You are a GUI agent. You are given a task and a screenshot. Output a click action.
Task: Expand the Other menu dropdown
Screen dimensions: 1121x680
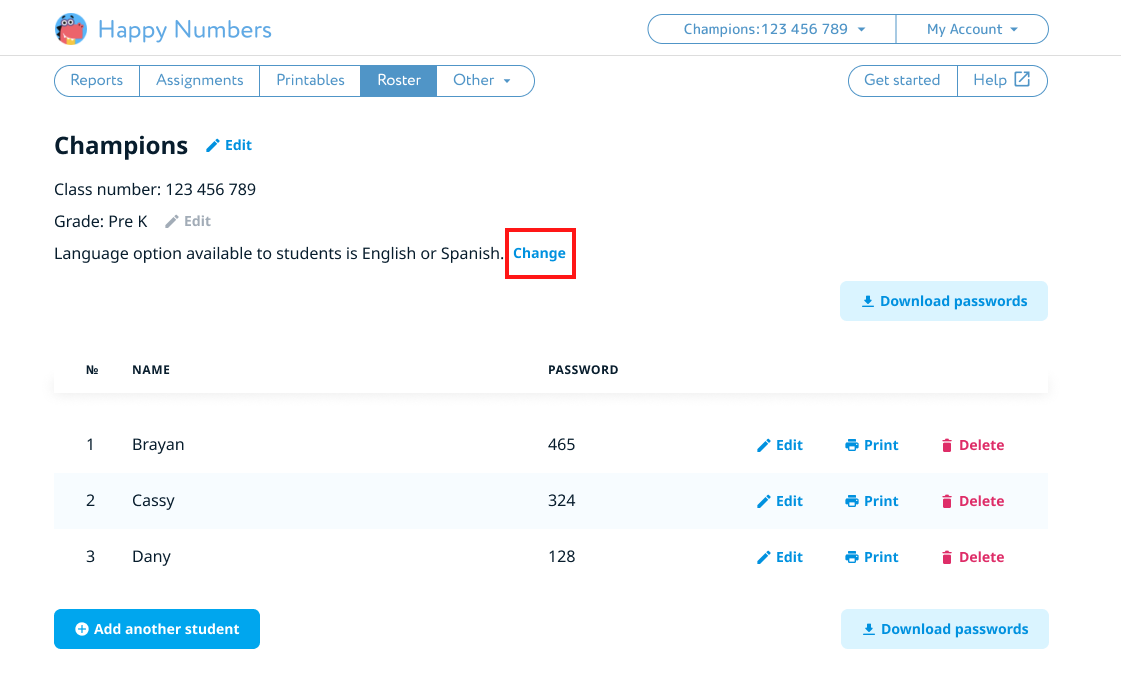tap(483, 80)
